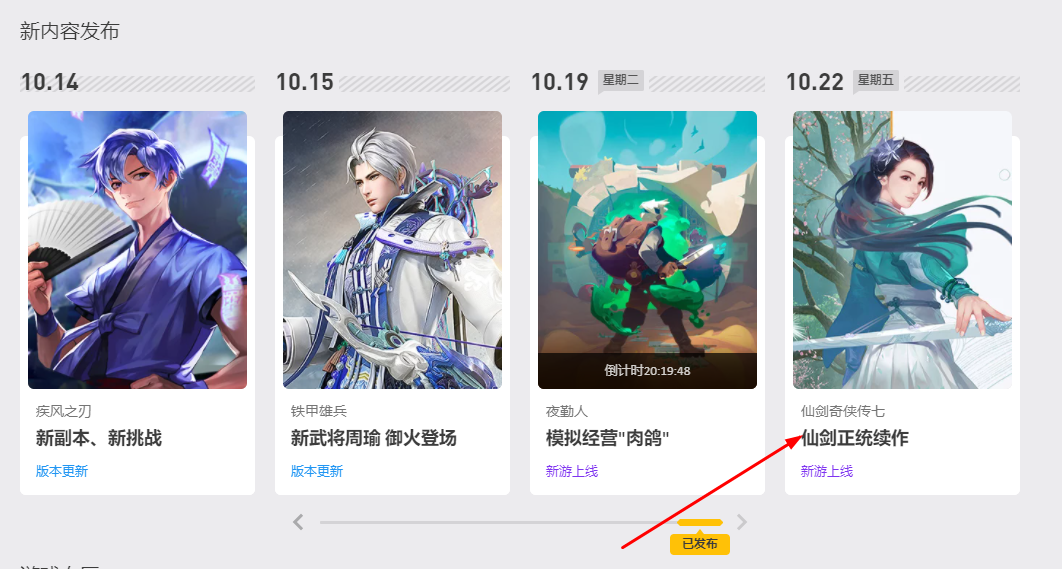Click 新游上线 under 夜勤人
The image size is (1062, 569).
click(572, 471)
